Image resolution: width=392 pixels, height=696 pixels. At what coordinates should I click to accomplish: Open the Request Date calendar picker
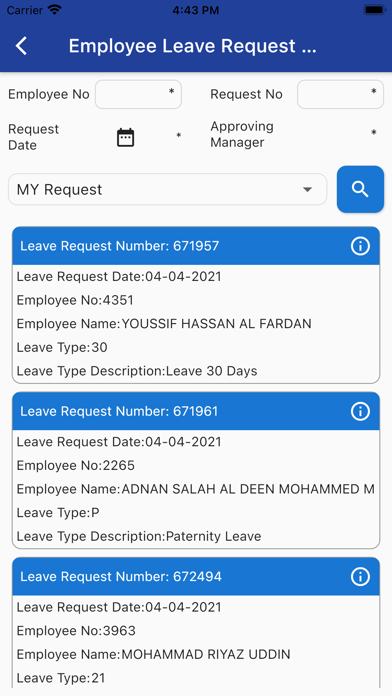pyautogui.click(x=126, y=137)
